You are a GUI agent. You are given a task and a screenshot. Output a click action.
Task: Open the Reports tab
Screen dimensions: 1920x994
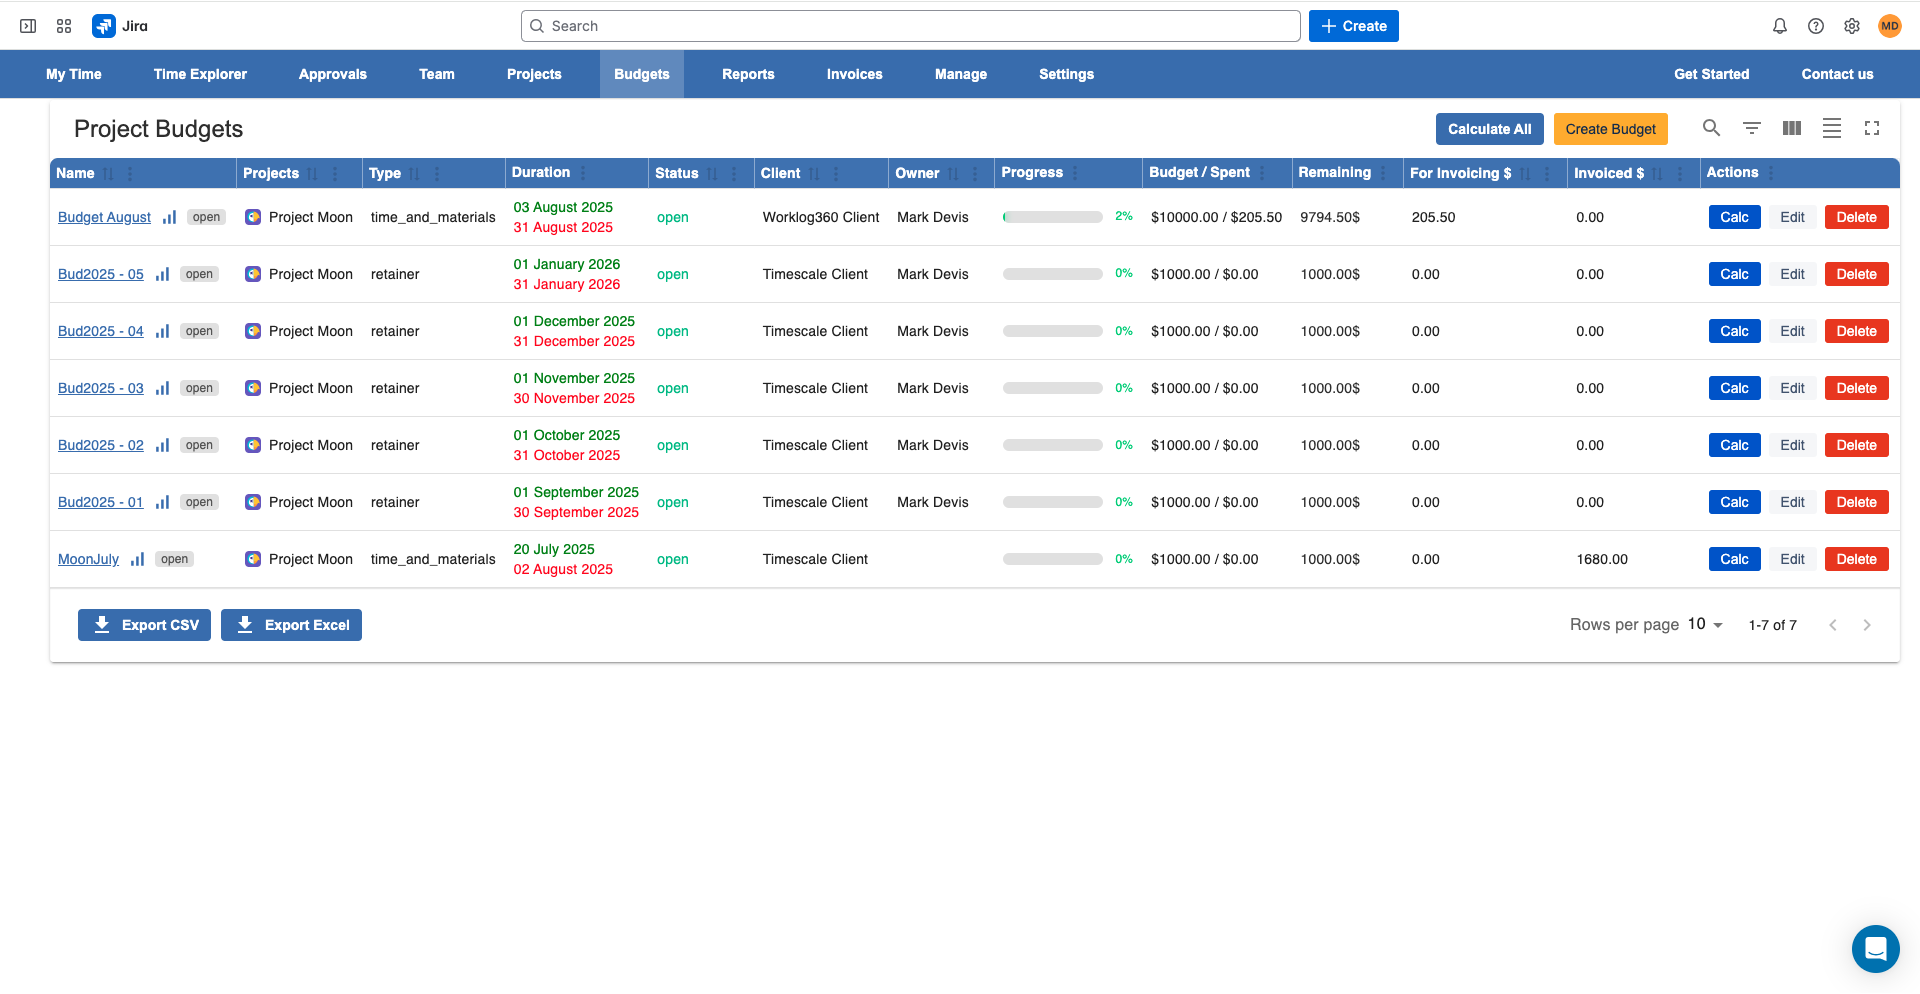coord(748,74)
